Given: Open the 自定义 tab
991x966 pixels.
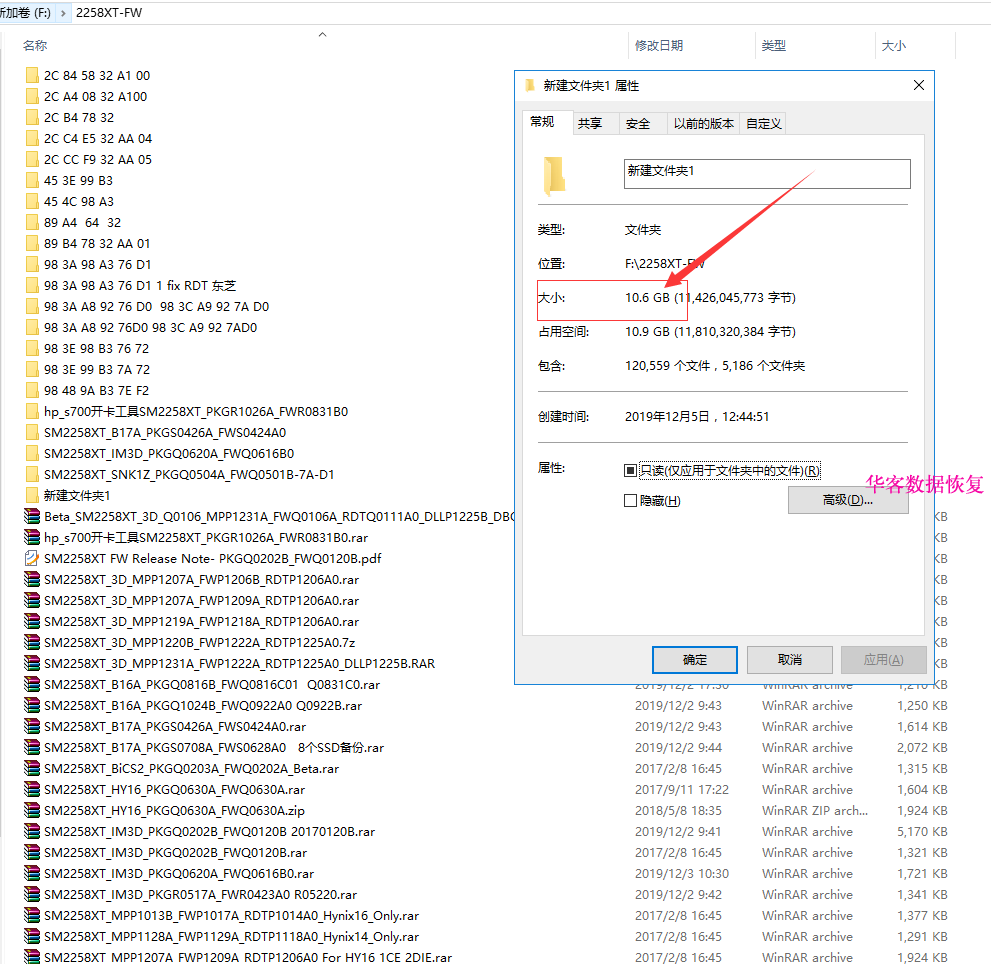Looking at the screenshot, I should [763, 123].
